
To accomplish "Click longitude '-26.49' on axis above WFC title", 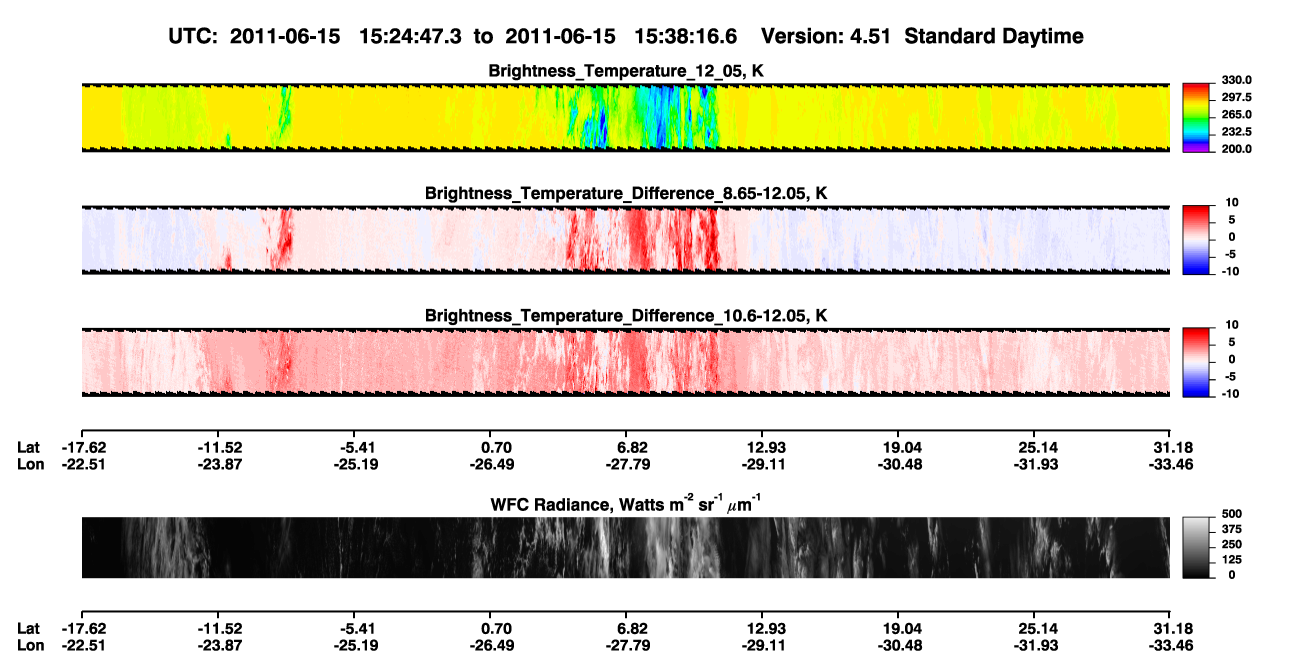I will click(x=491, y=464).
